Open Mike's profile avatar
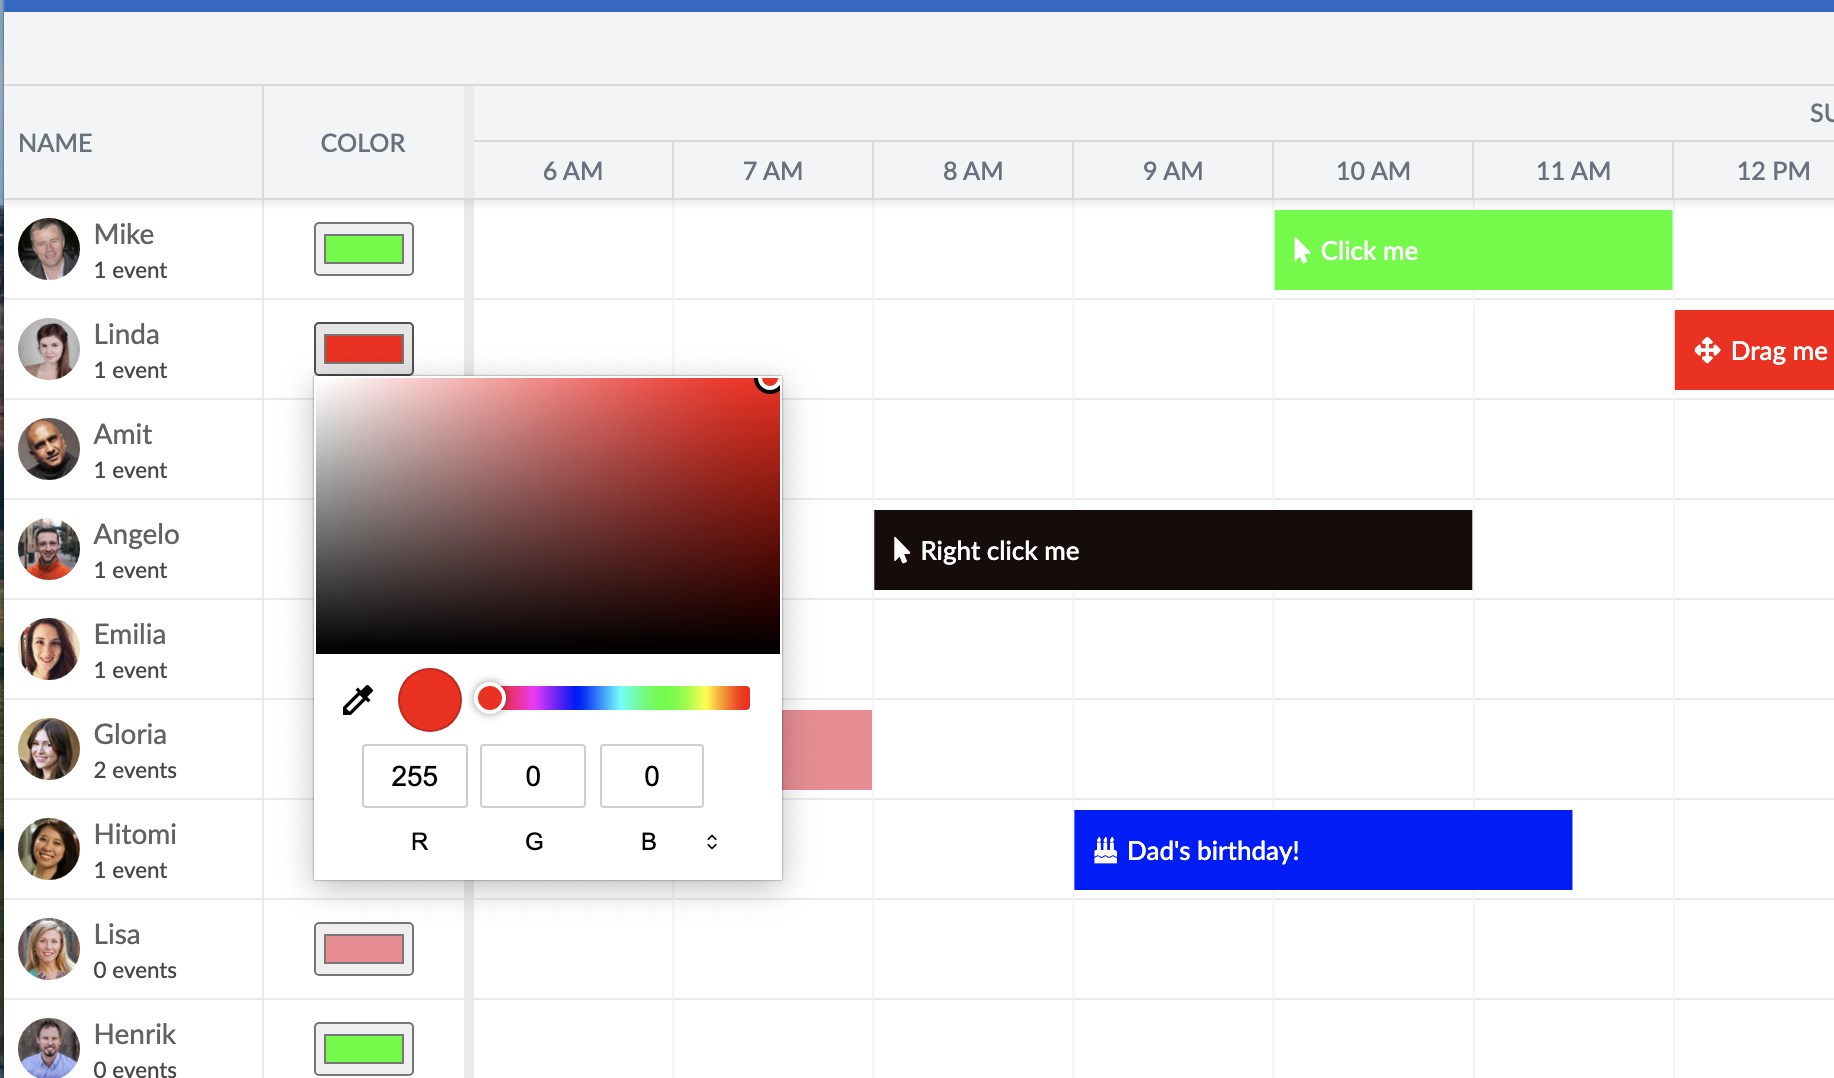Image resolution: width=1834 pixels, height=1078 pixels. point(48,249)
